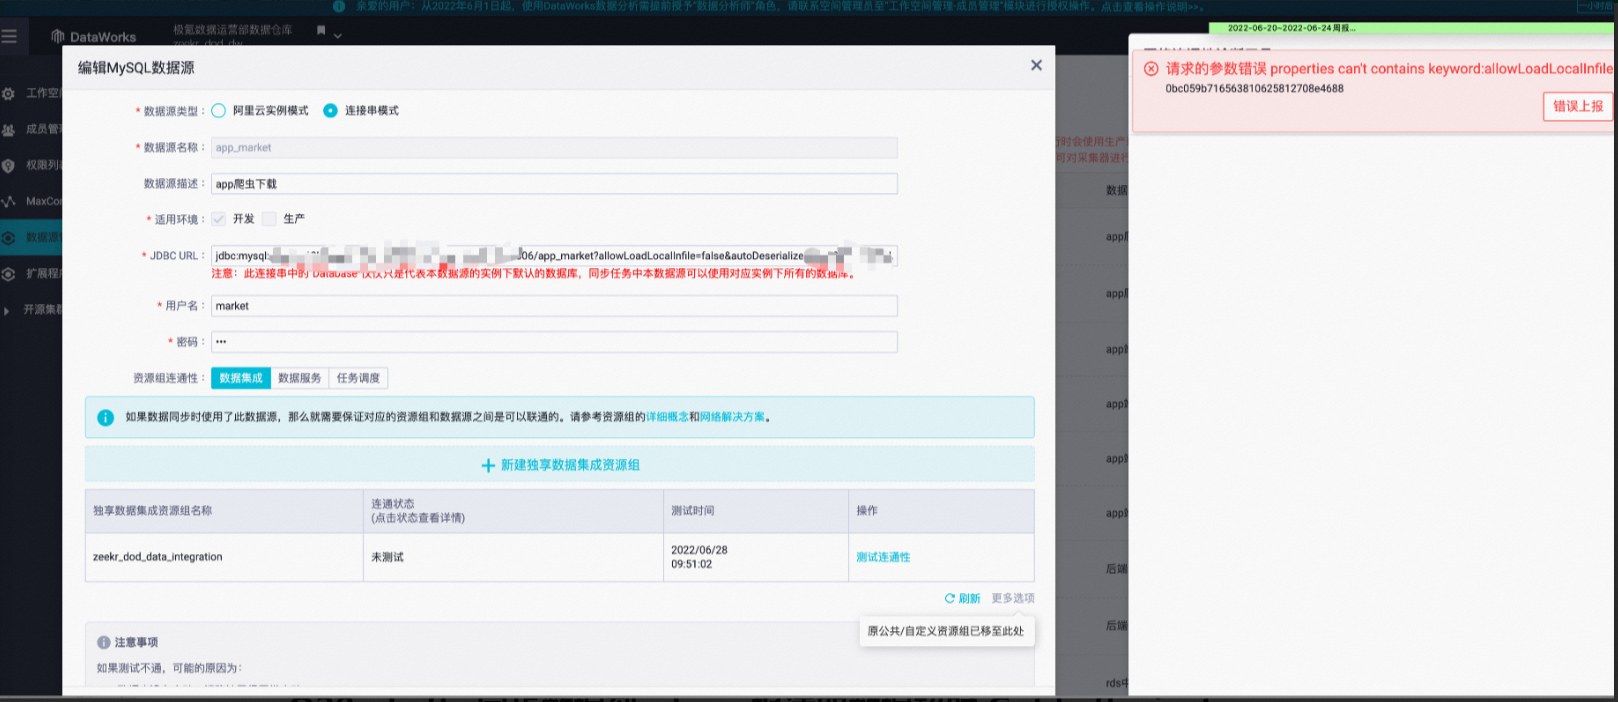1618x702 pixels.
Task: Click zeekr_dod_data_integration resource group name
Action: click(x=158, y=557)
